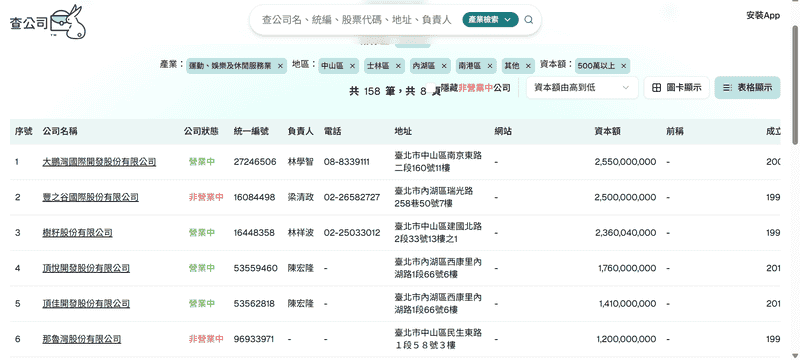
Task: Click unified number 27246506
Action: [x=255, y=162]
